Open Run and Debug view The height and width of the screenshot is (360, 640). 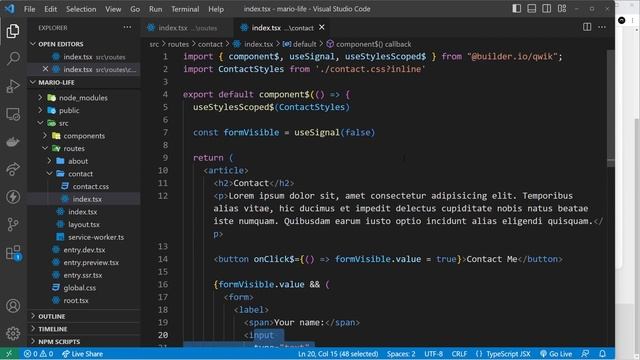click(x=13, y=86)
